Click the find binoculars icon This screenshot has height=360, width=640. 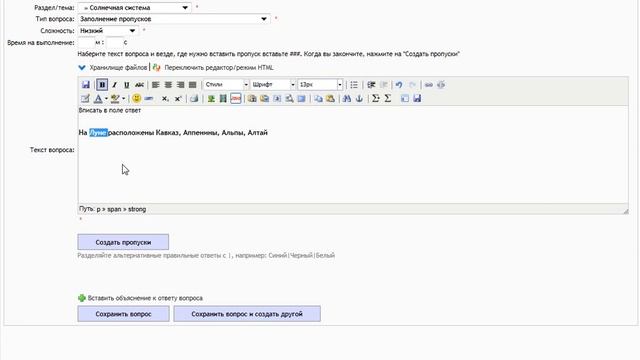coord(347,98)
